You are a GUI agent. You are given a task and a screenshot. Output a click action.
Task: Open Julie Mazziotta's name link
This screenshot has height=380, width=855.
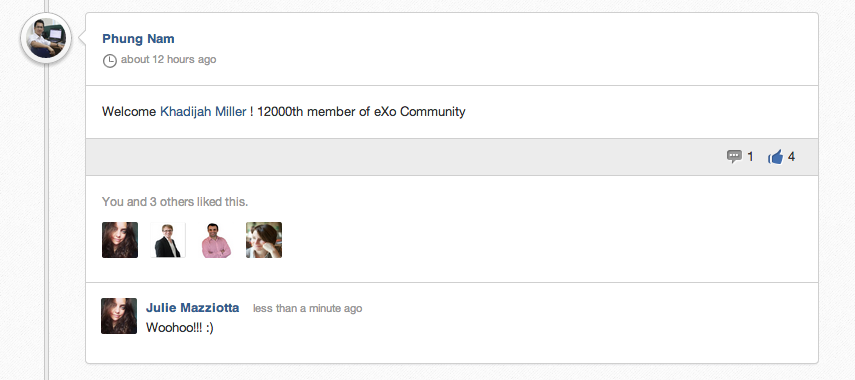(192, 308)
